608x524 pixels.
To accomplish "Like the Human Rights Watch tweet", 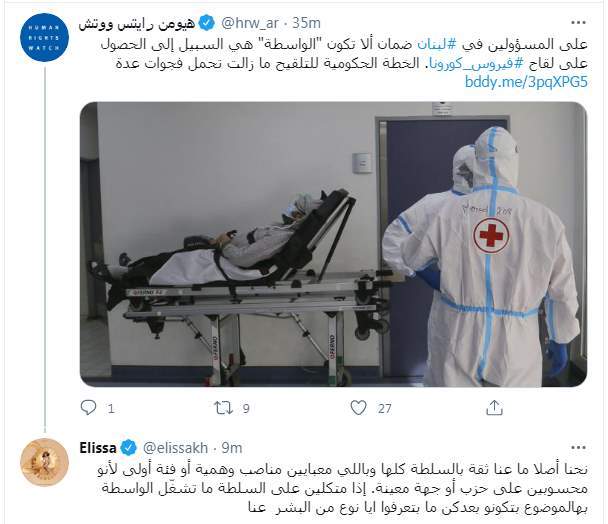I will (358, 408).
